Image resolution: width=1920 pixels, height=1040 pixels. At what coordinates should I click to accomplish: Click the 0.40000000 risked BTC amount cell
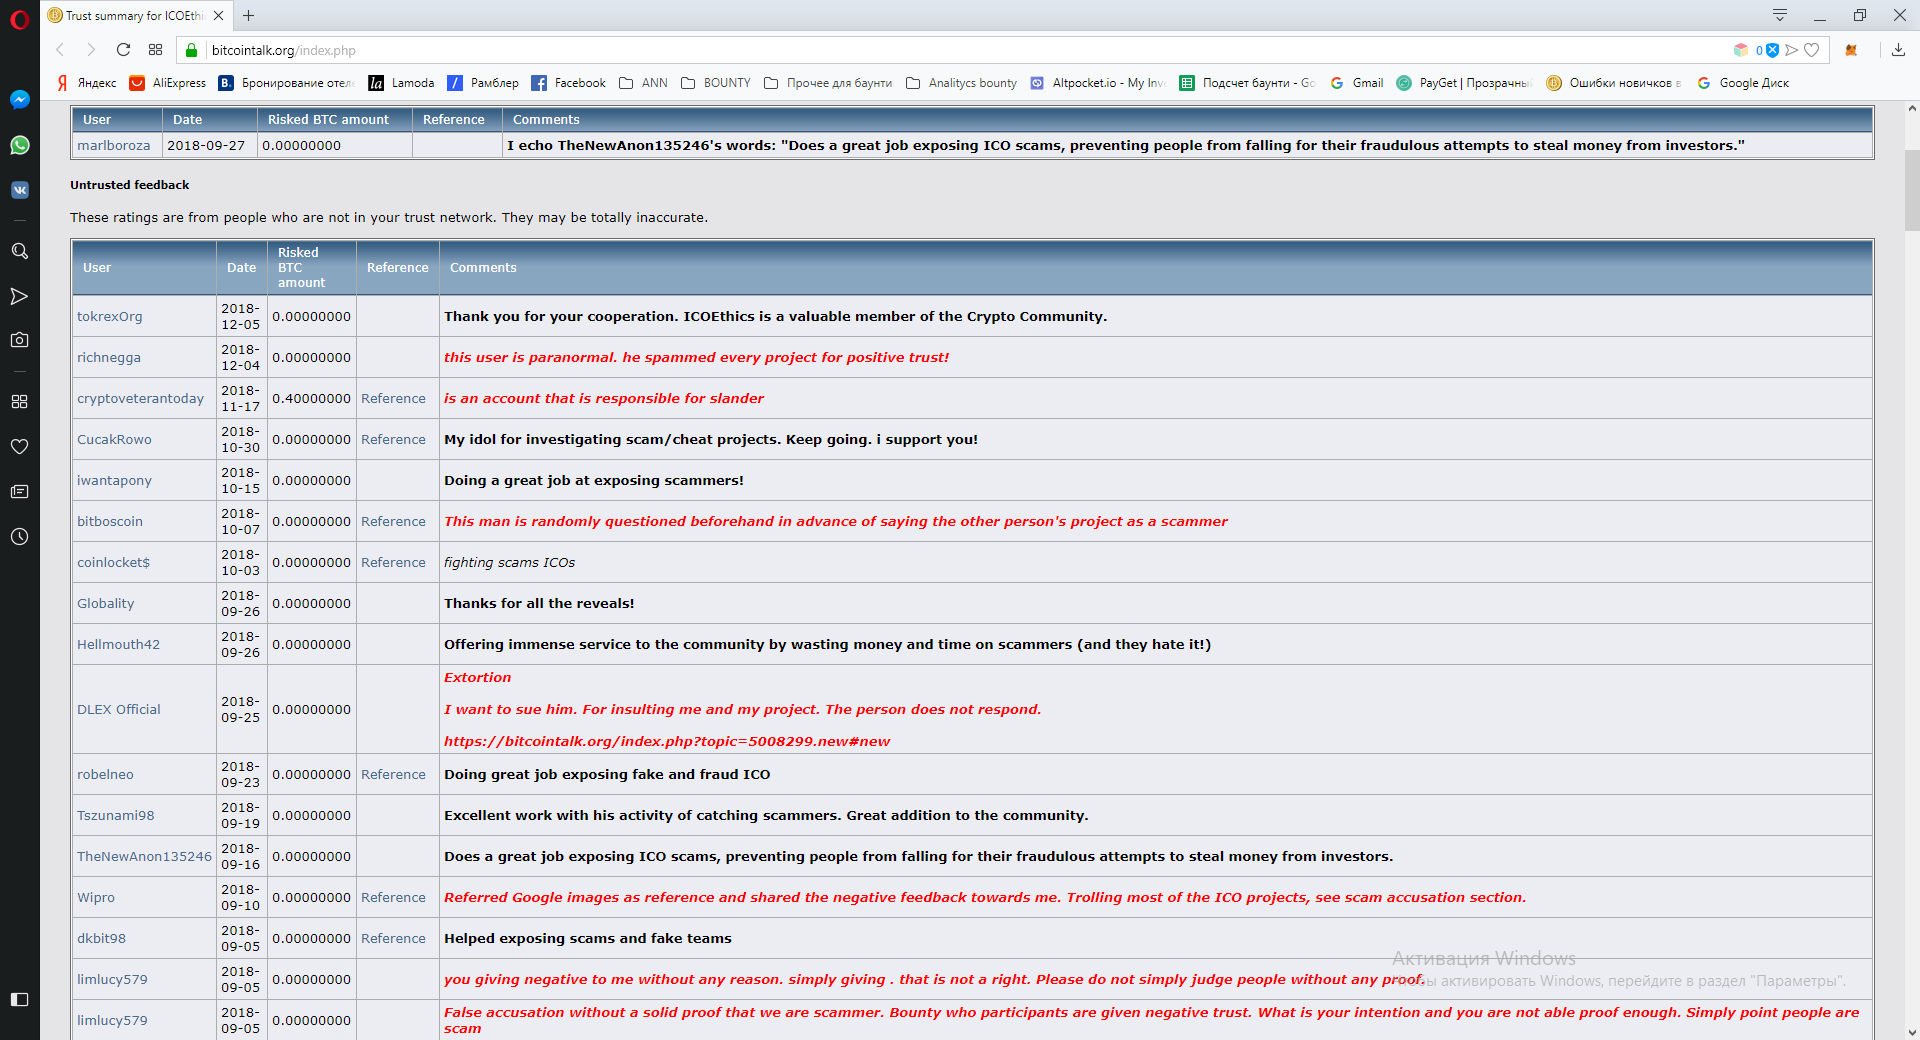[x=311, y=398]
